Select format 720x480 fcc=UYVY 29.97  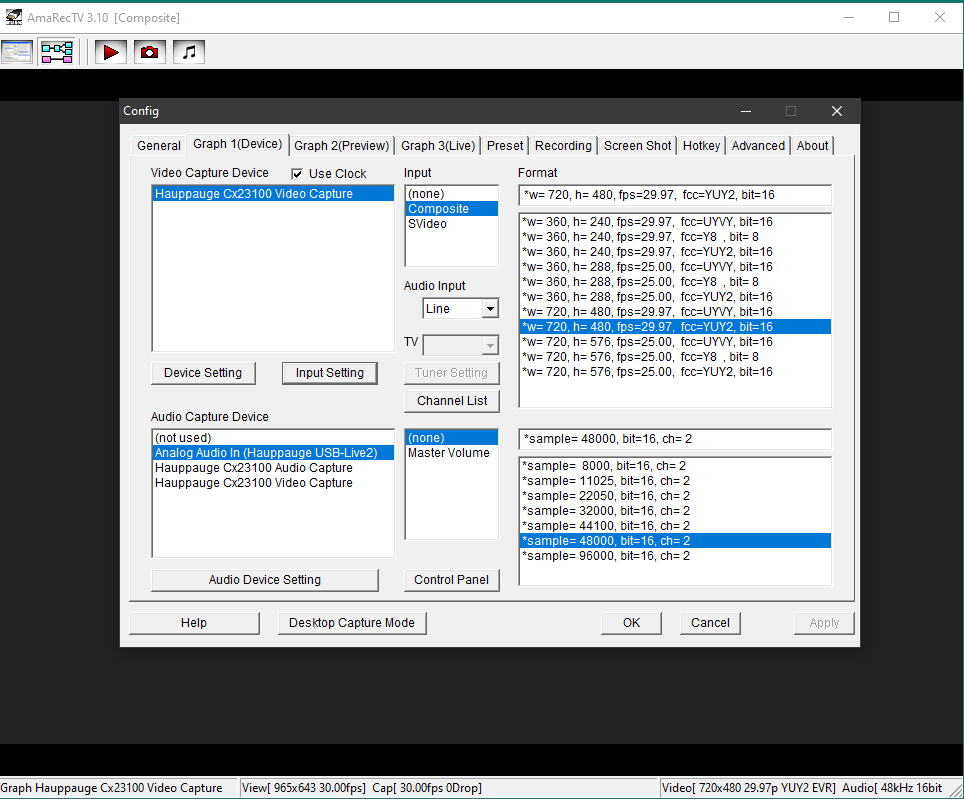click(675, 312)
